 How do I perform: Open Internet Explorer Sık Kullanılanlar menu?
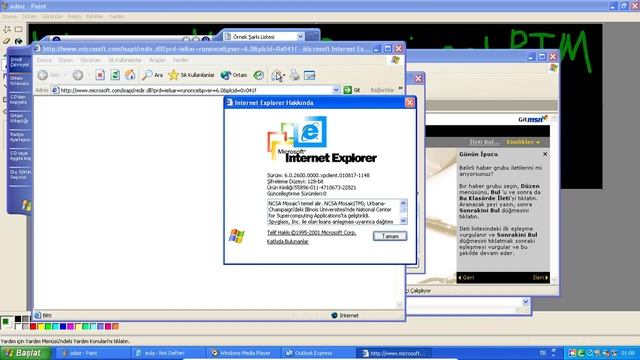(x=124, y=60)
